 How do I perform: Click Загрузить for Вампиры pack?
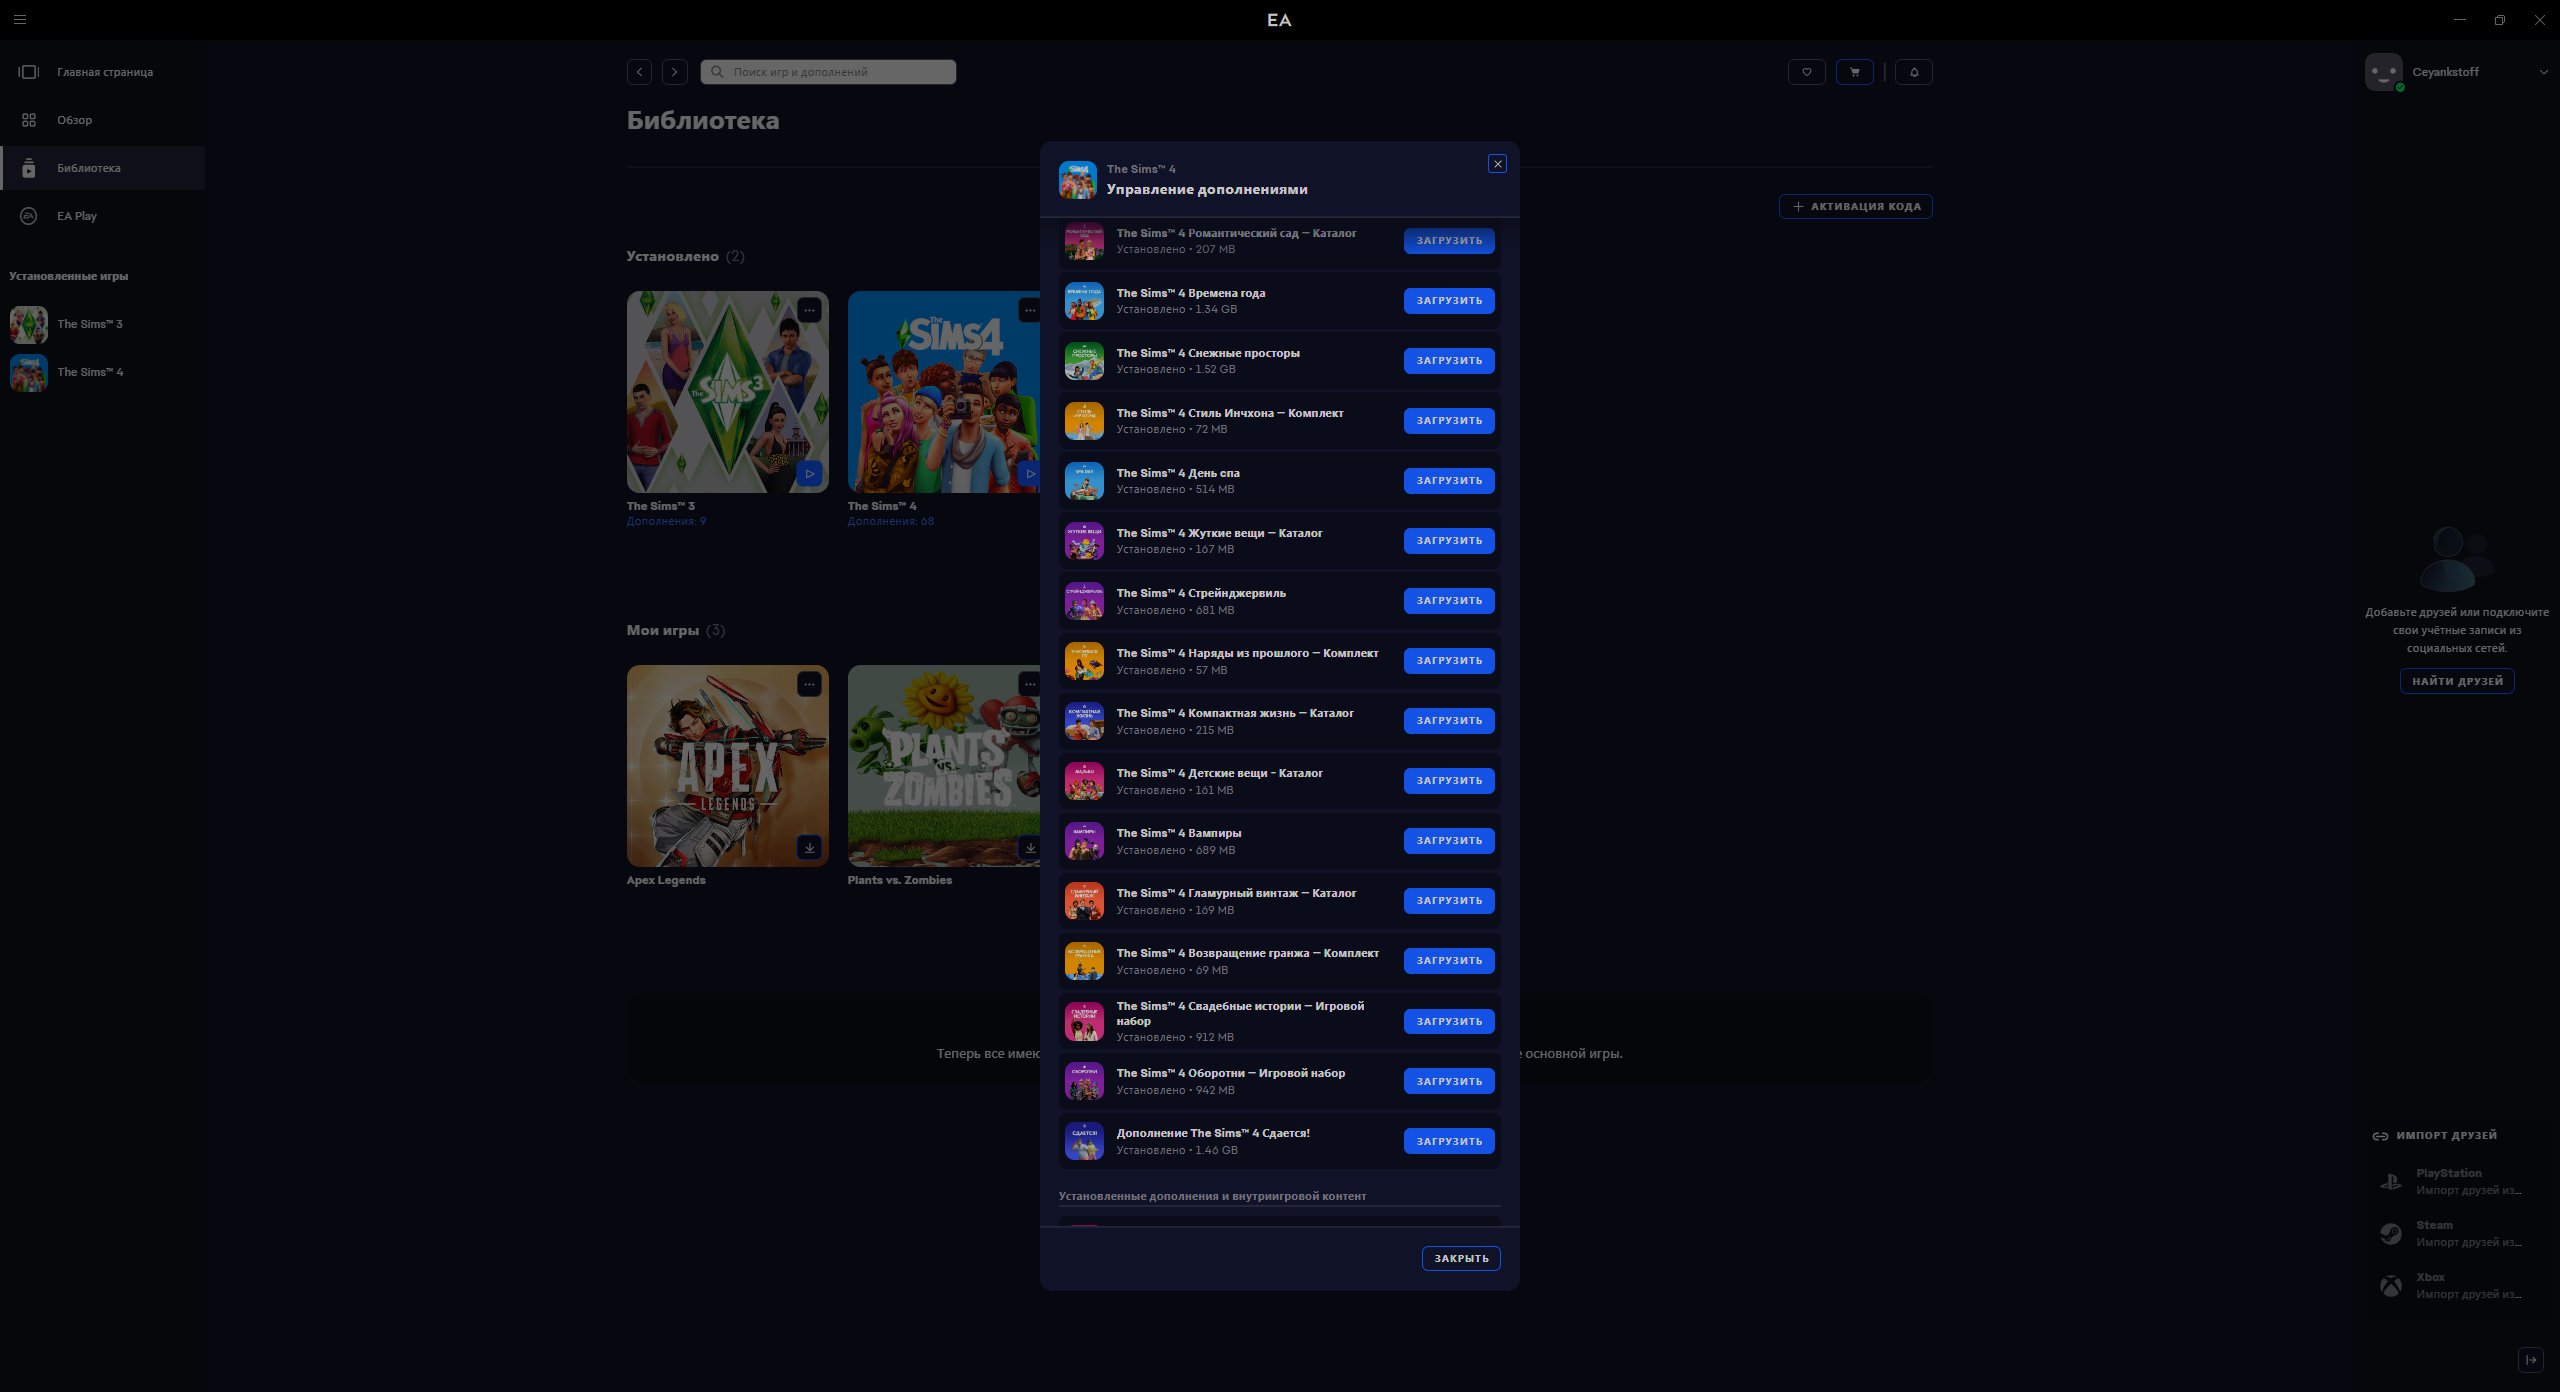(x=1448, y=841)
